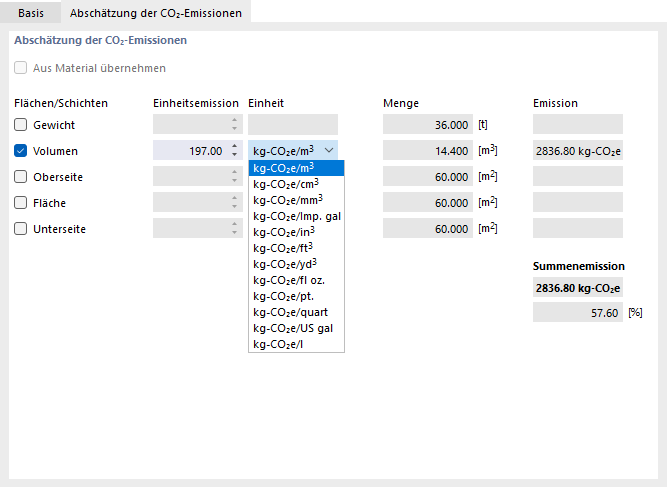This screenshot has width=667, height=487.
Task: Select the Abschätzung der CO₂-Emissionen tab
Action: click(x=156, y=13)
